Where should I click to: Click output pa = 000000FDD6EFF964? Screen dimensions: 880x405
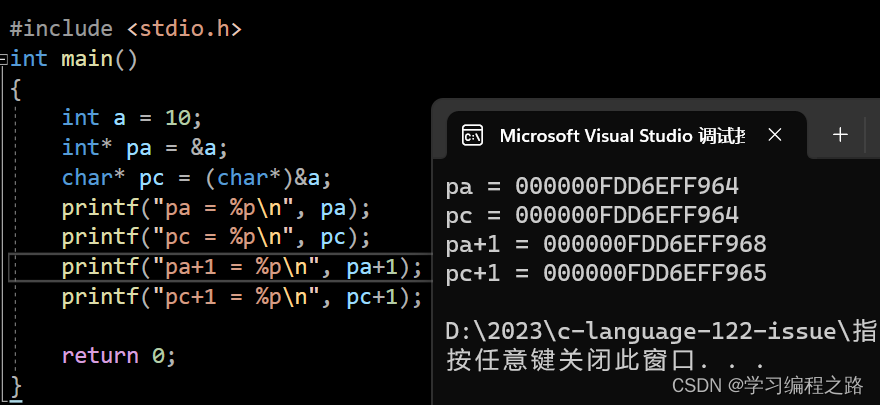click(592, 186)
